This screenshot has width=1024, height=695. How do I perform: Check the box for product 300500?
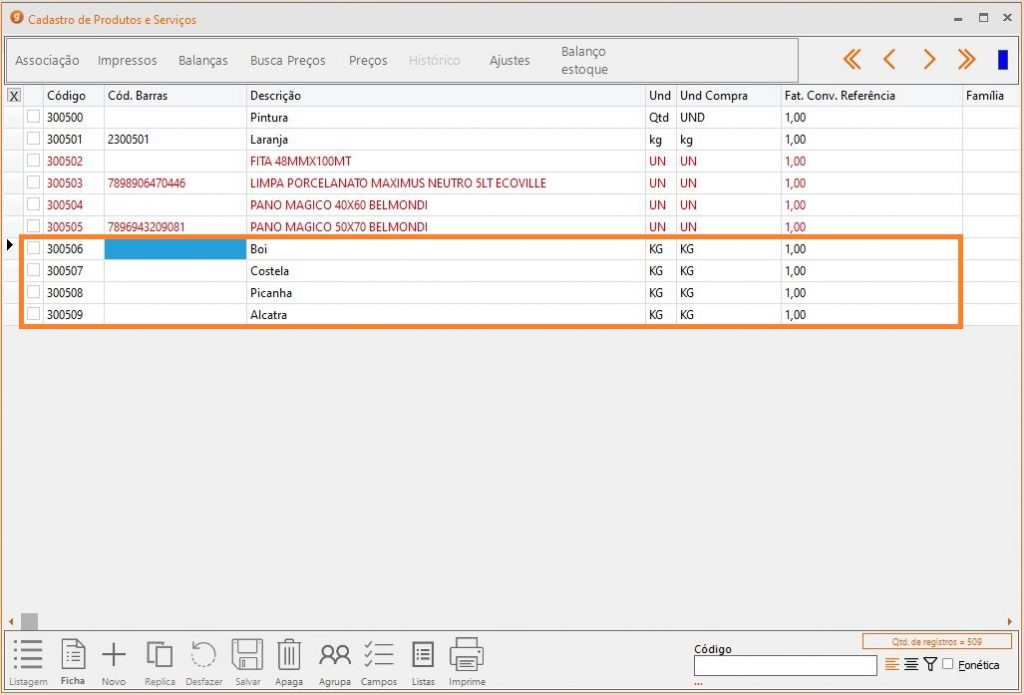(x=33, y=117)
